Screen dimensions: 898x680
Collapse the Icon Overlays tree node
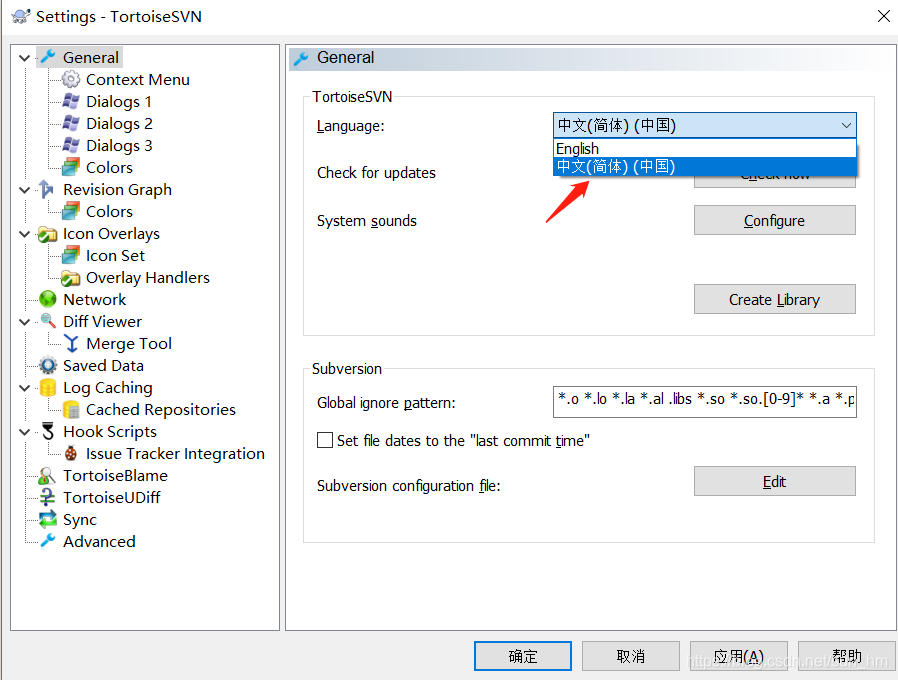(25, 234)
